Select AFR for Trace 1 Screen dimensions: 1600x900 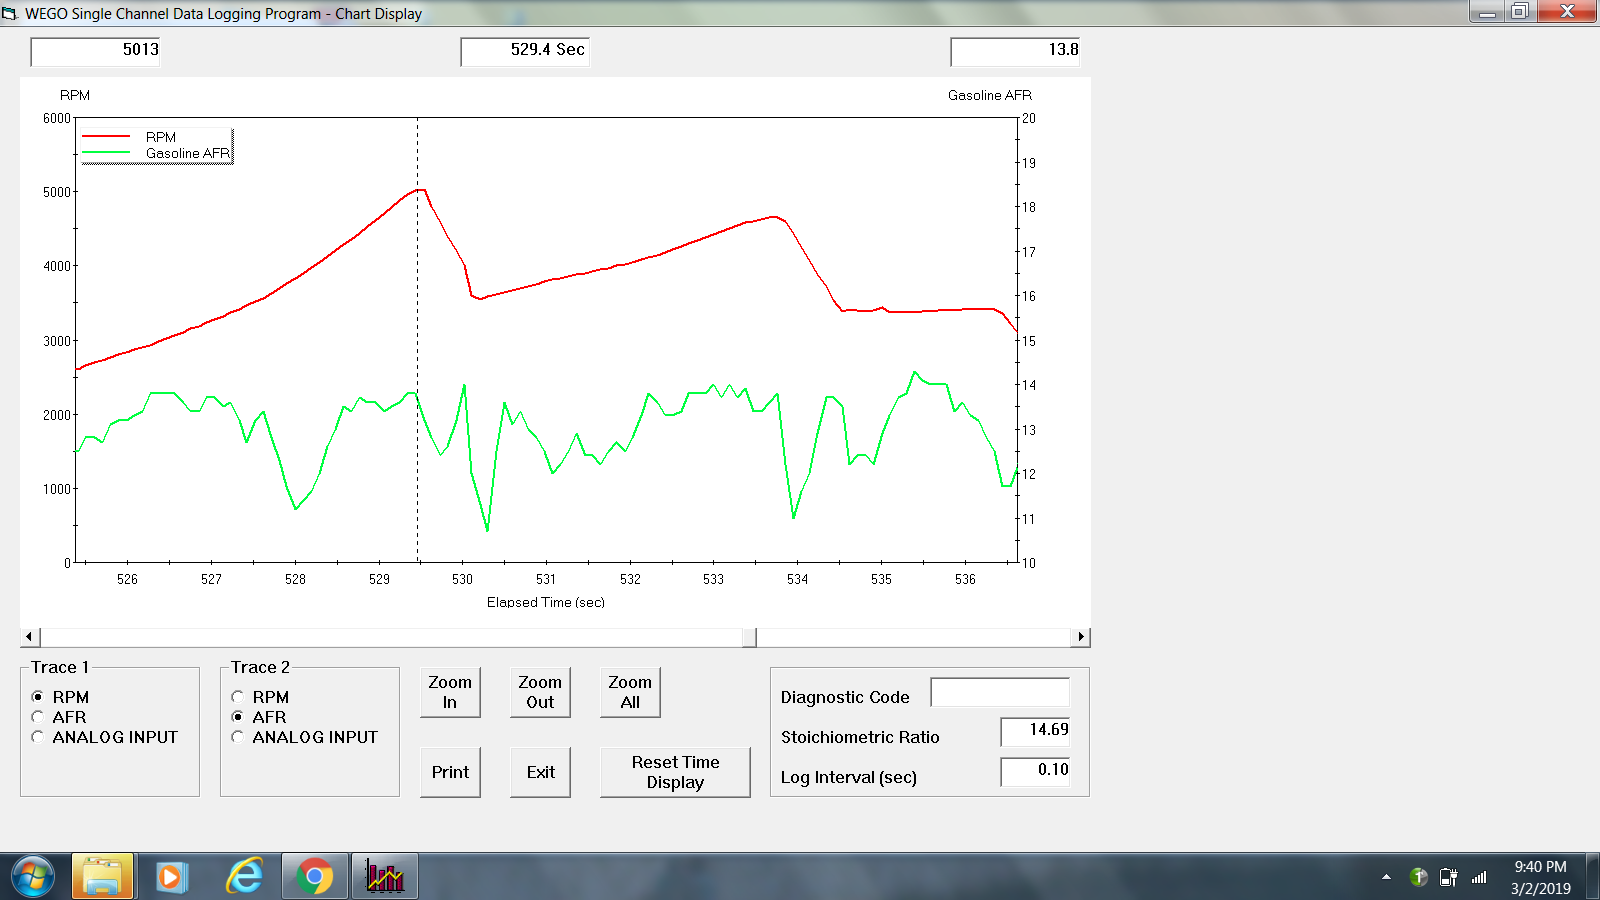[x=38, y=717]
